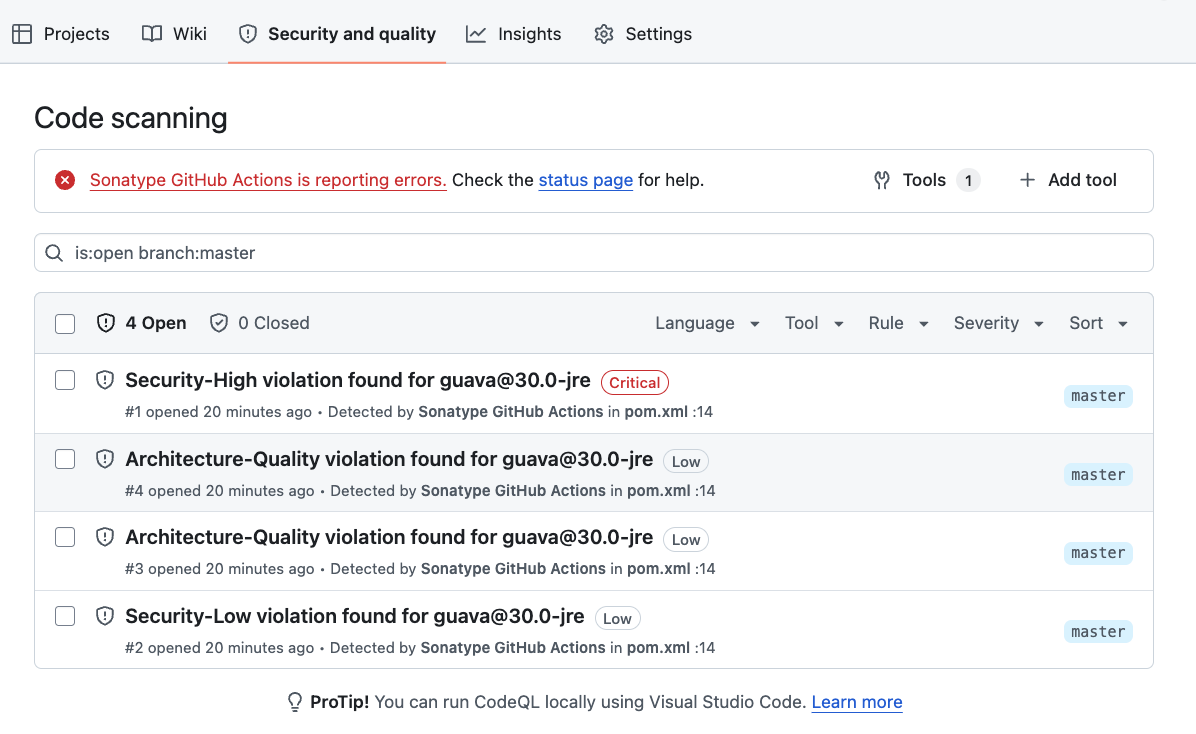Screen dimensions: 1196x734
Task: Click the Wiki book icon
Action: click(x=152, y=34)
